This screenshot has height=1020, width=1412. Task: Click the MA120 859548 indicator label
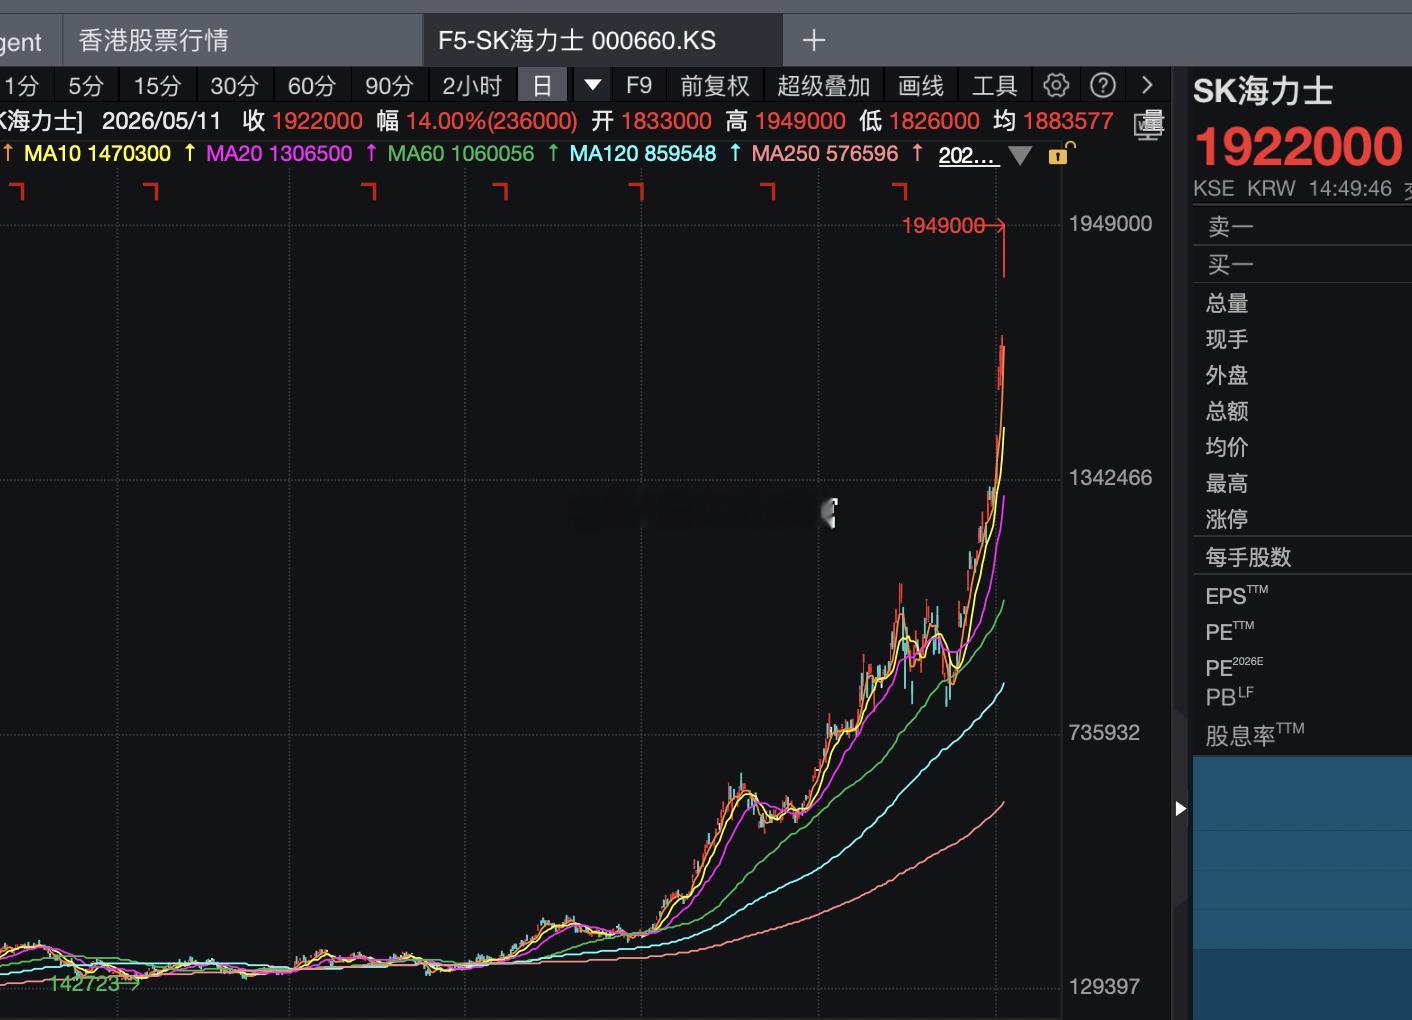(643, 154)
